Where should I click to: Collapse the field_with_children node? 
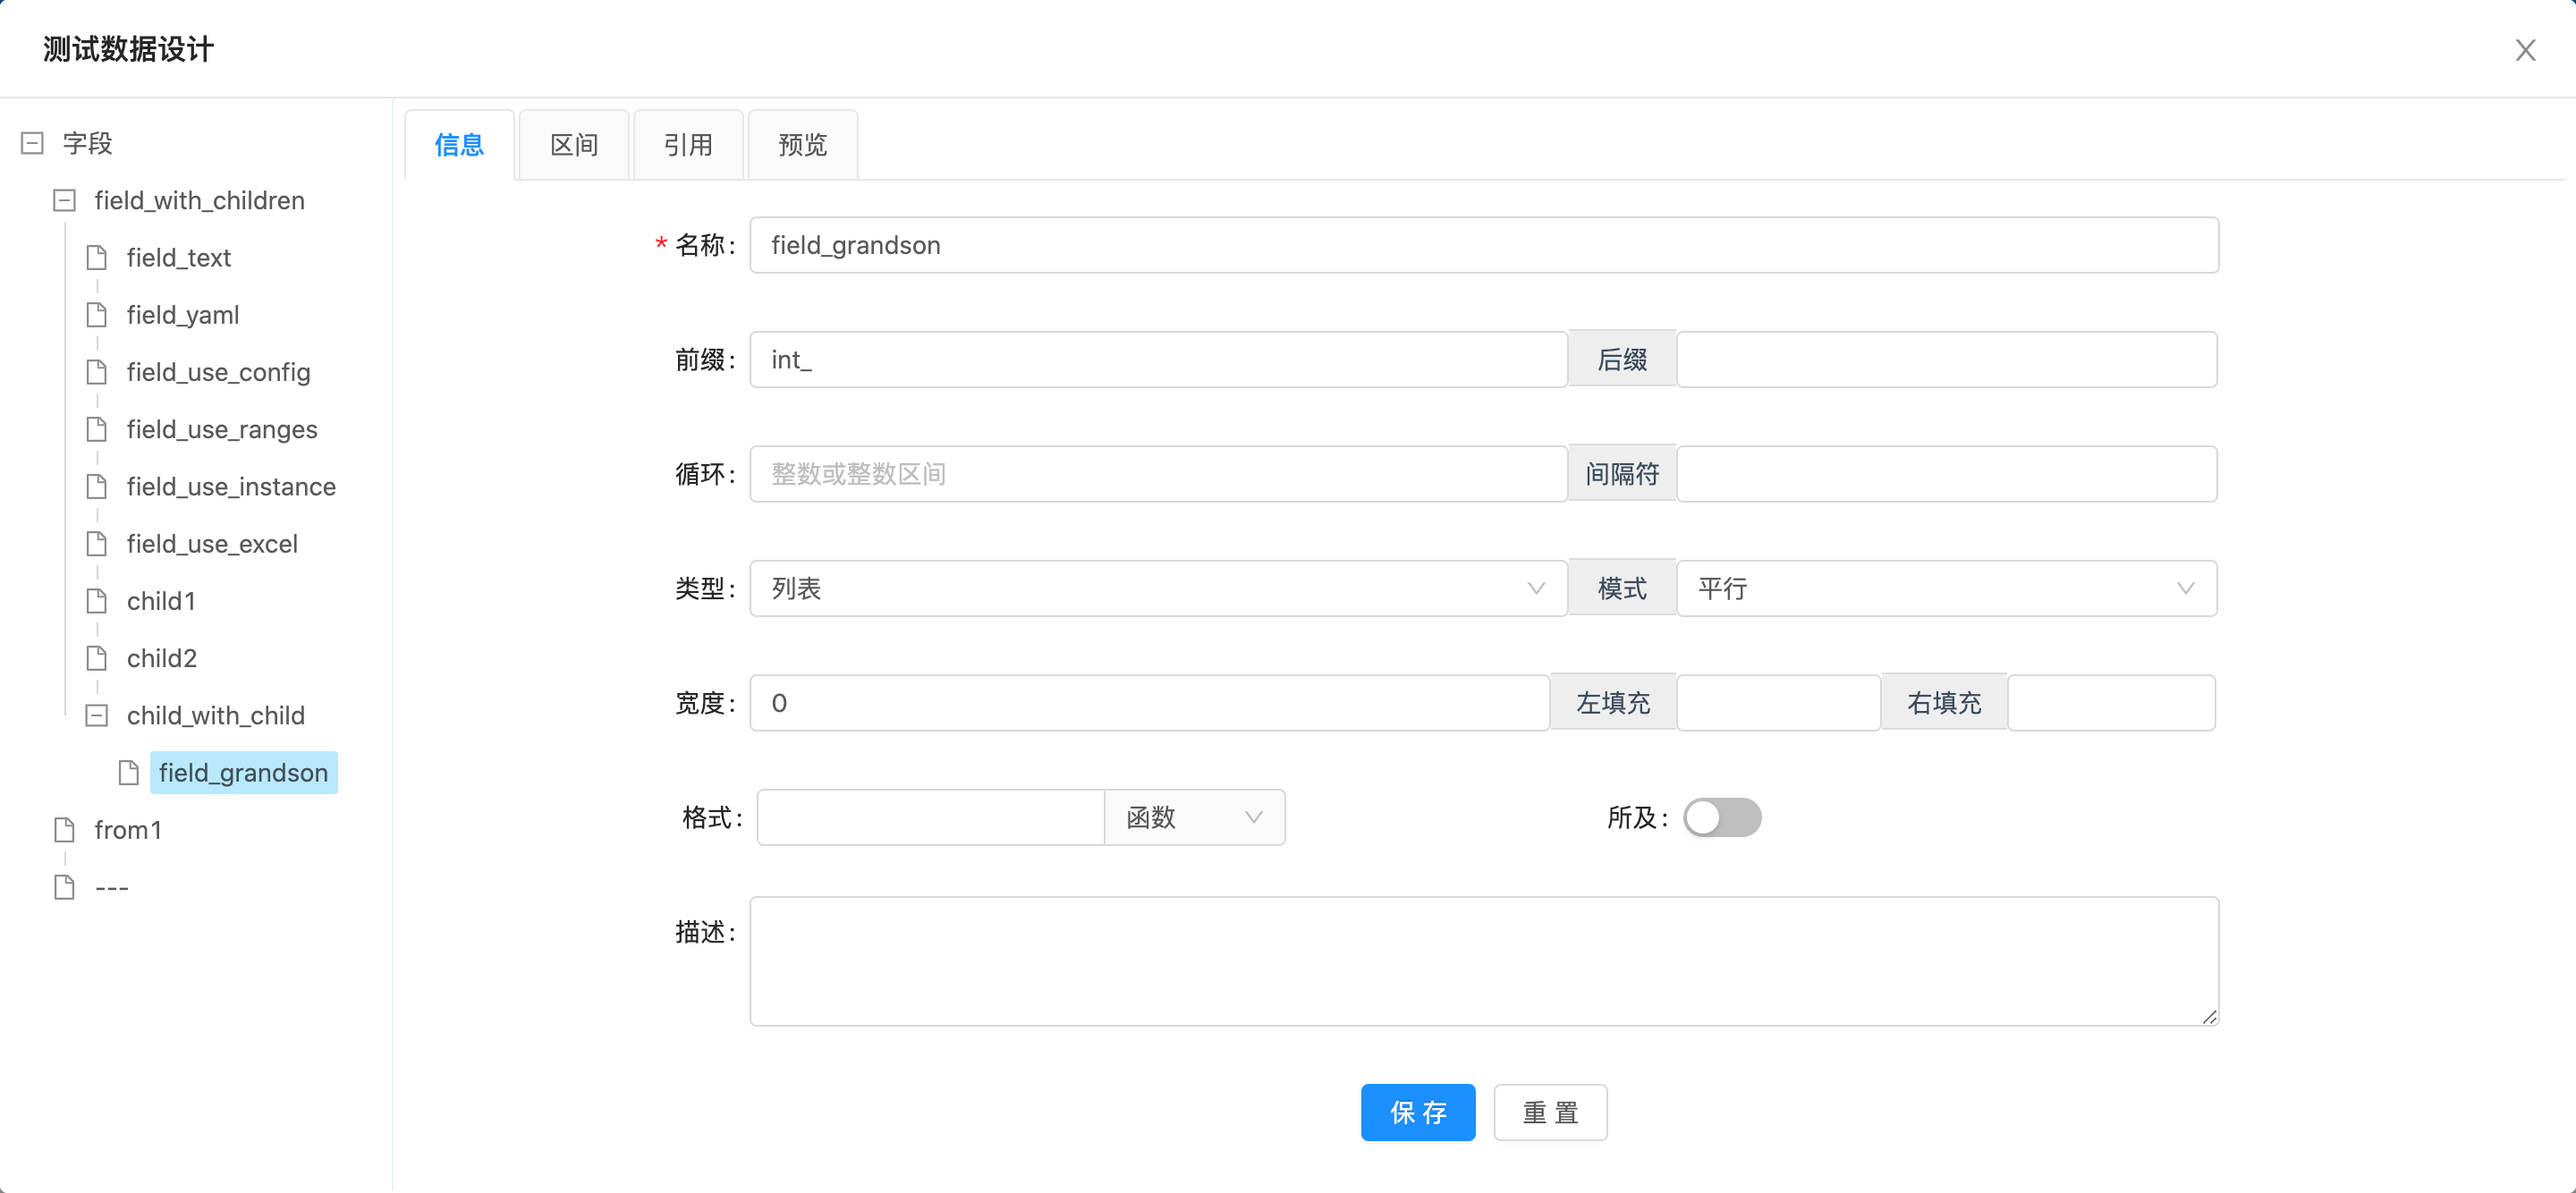click(x=65, y=201)
